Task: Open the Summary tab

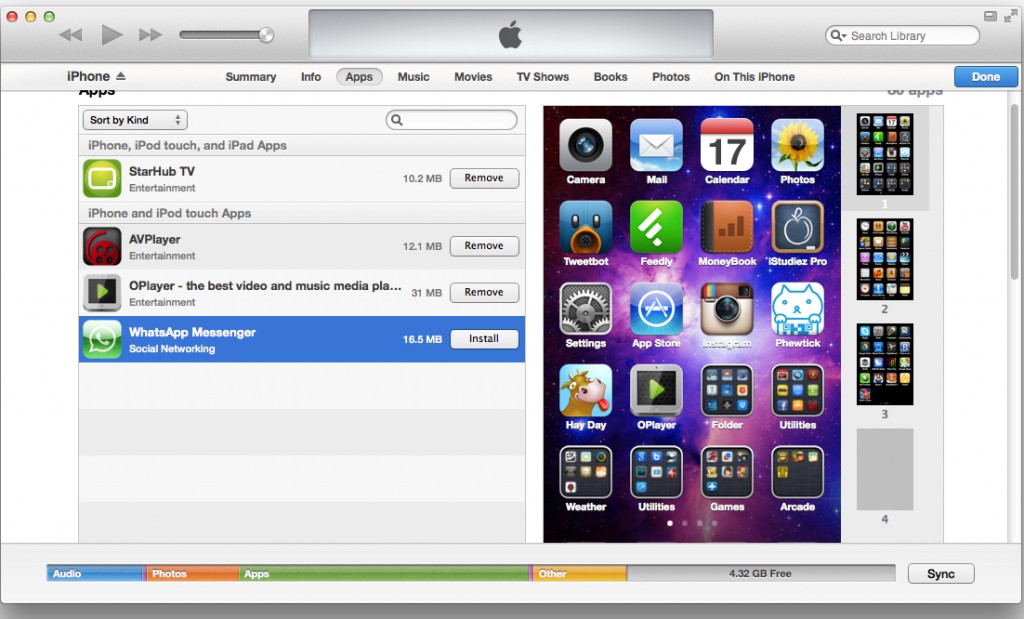Action: pyautogui.click(x=251, y=76)
